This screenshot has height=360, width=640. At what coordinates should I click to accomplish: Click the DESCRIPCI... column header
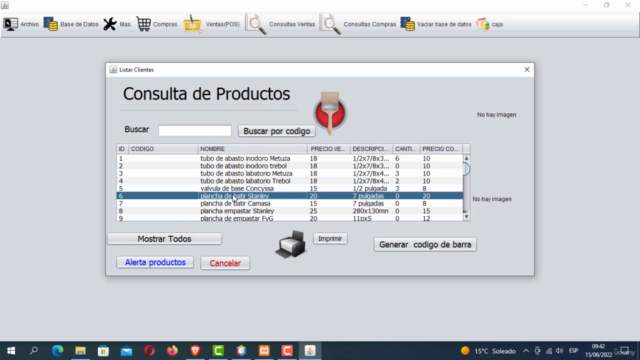click(371, 149)
